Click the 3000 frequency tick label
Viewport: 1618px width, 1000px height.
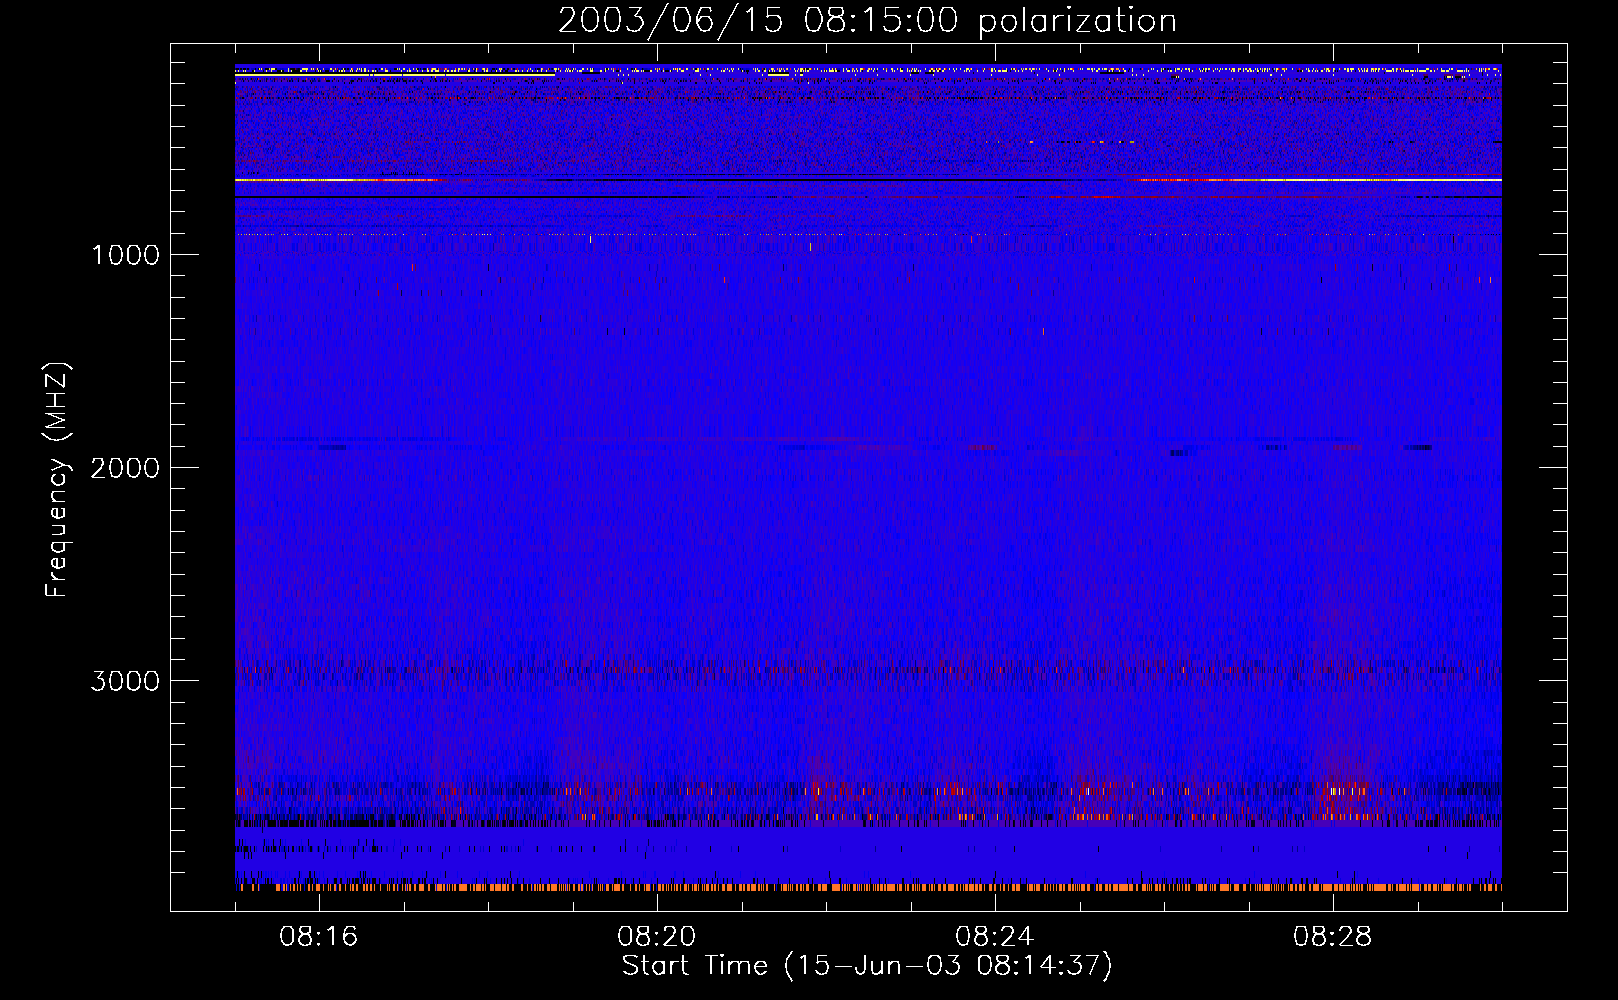click(125, 681)
